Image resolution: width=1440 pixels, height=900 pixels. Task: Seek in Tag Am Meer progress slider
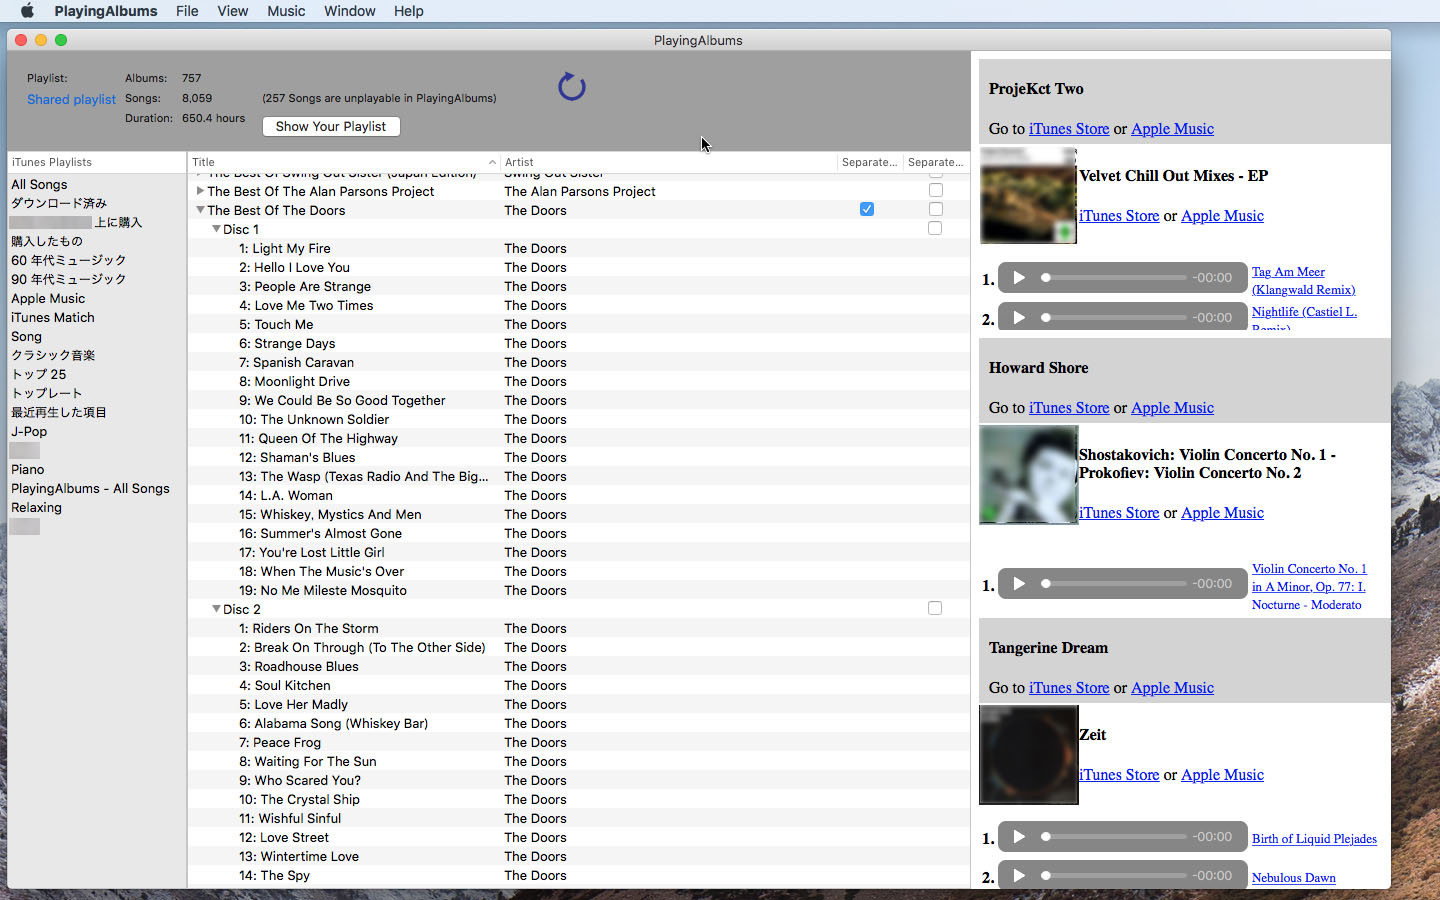[x=1113, y=277]
